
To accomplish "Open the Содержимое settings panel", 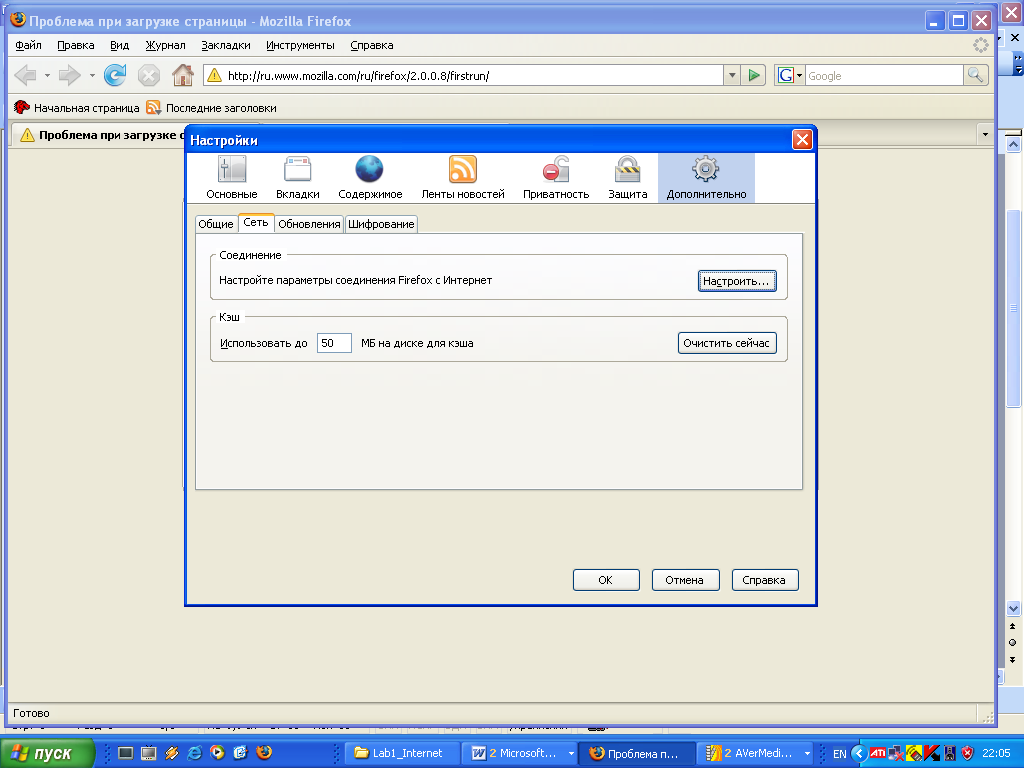I will 370,178.
